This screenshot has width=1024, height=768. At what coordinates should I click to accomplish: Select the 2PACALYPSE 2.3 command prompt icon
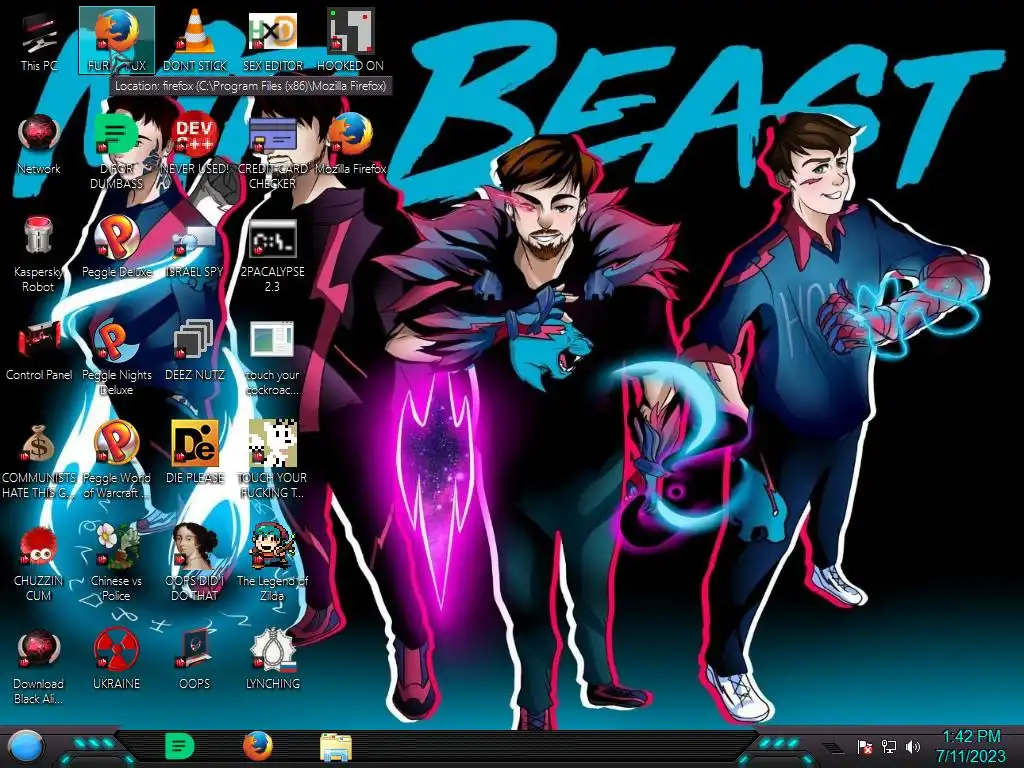(273, 254)
